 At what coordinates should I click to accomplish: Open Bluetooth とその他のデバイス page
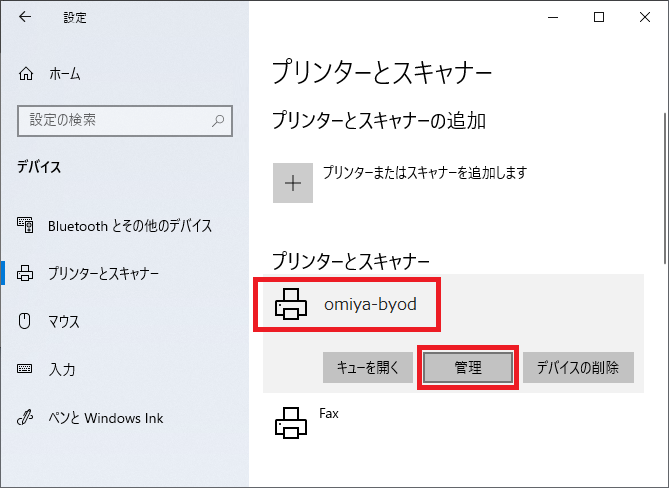(129, 226)
